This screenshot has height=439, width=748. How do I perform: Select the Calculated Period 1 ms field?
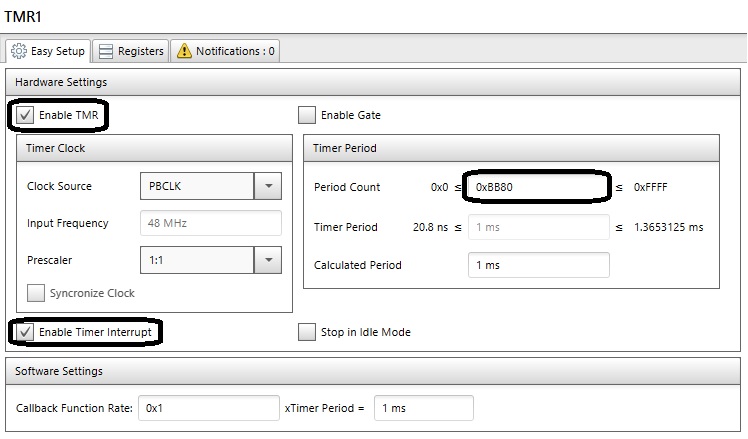click(x=539, y=265)
